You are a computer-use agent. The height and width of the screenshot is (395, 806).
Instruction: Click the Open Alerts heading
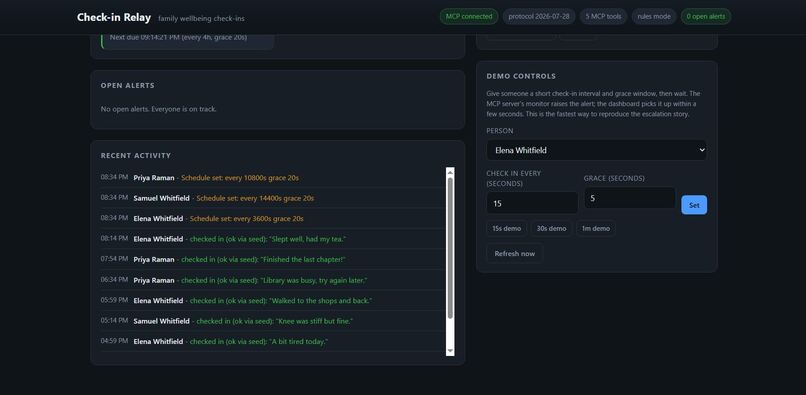click(x=127, y=85)
